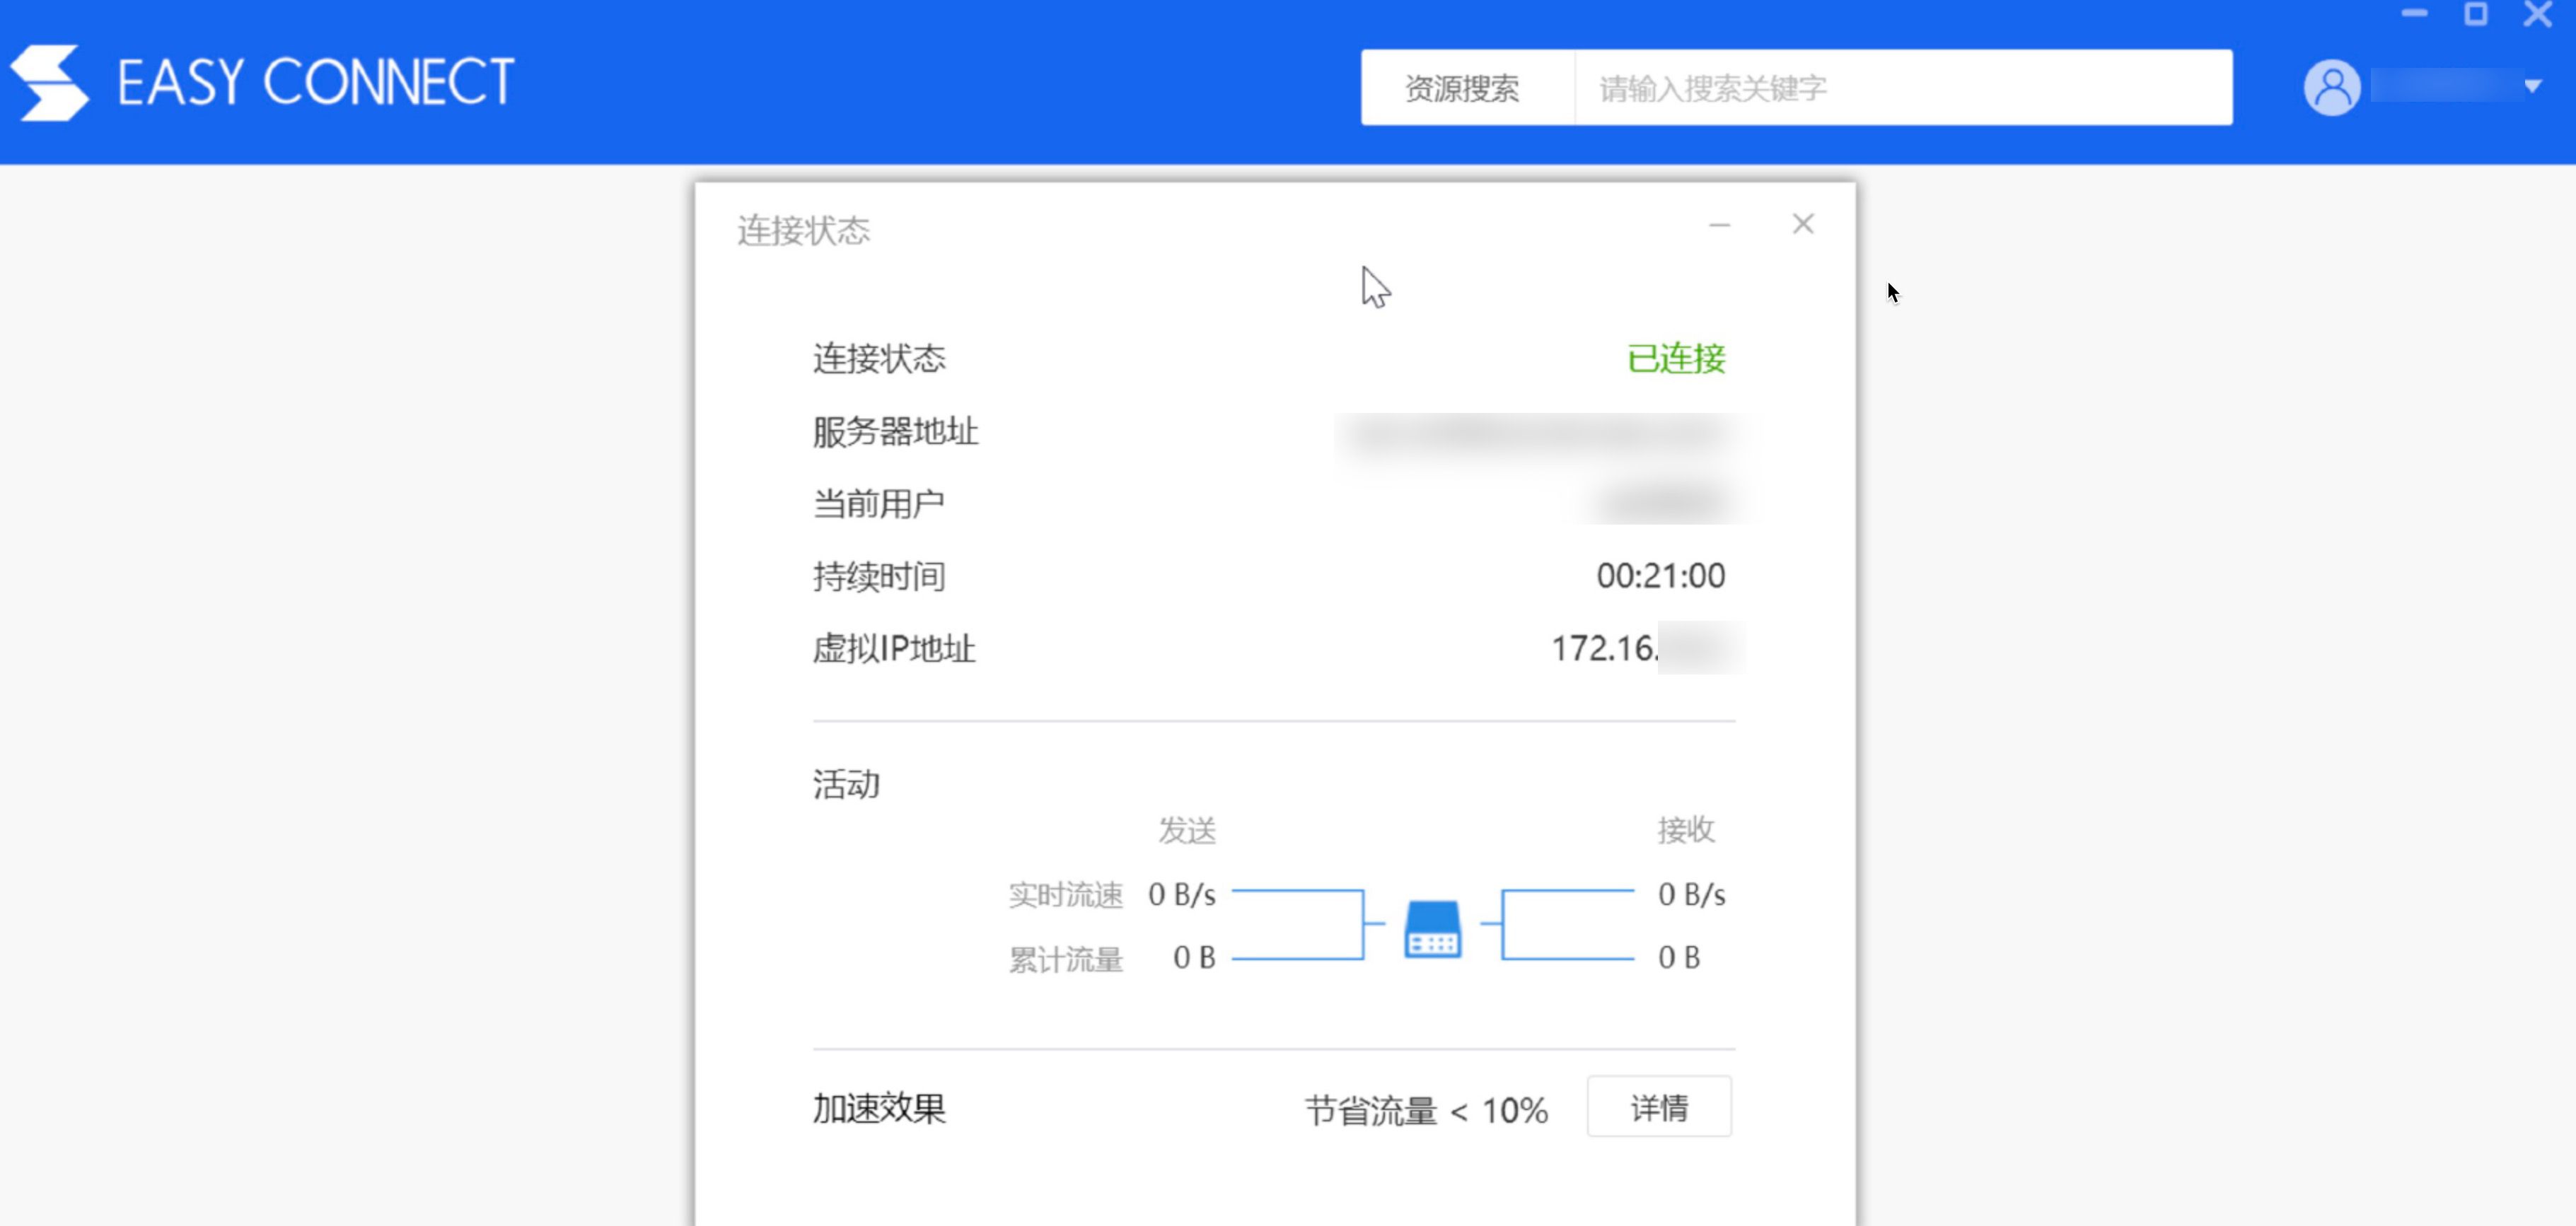2576x1226 pixels.
Task: Click the network gateway device icon
Action: (x=1432, y=929)
